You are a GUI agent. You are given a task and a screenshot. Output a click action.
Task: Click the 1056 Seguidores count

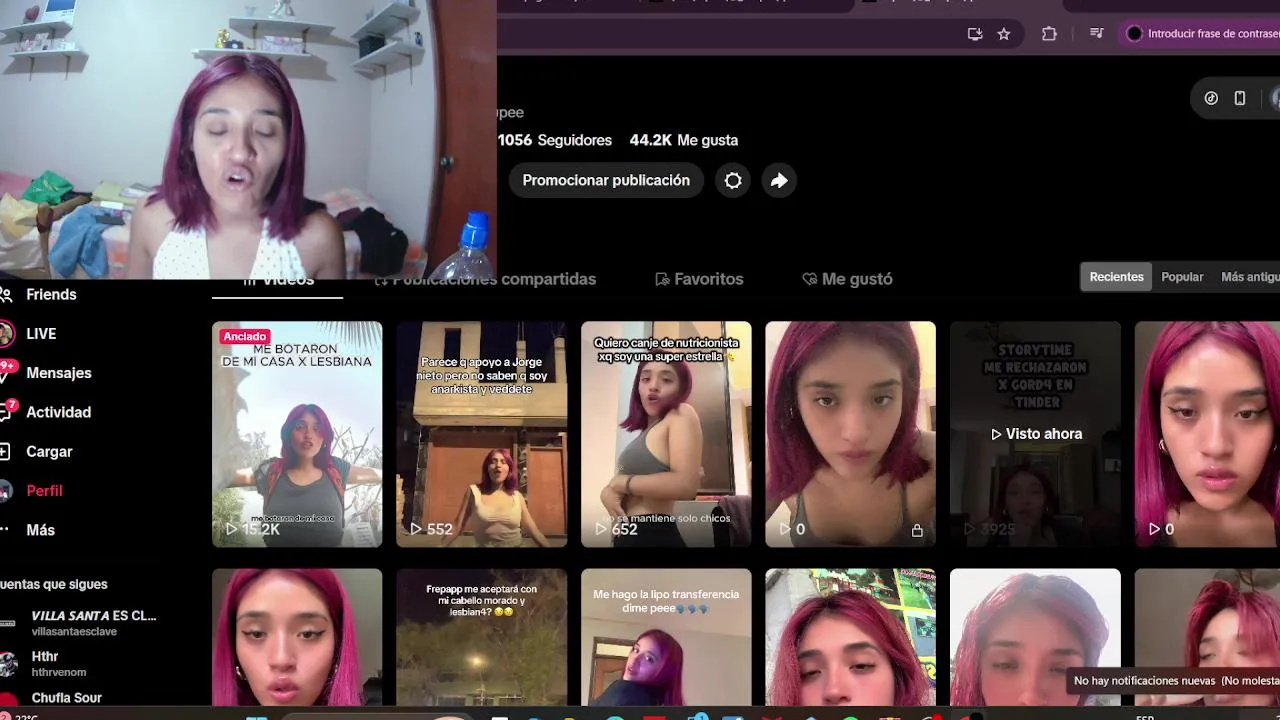point(555,140)
